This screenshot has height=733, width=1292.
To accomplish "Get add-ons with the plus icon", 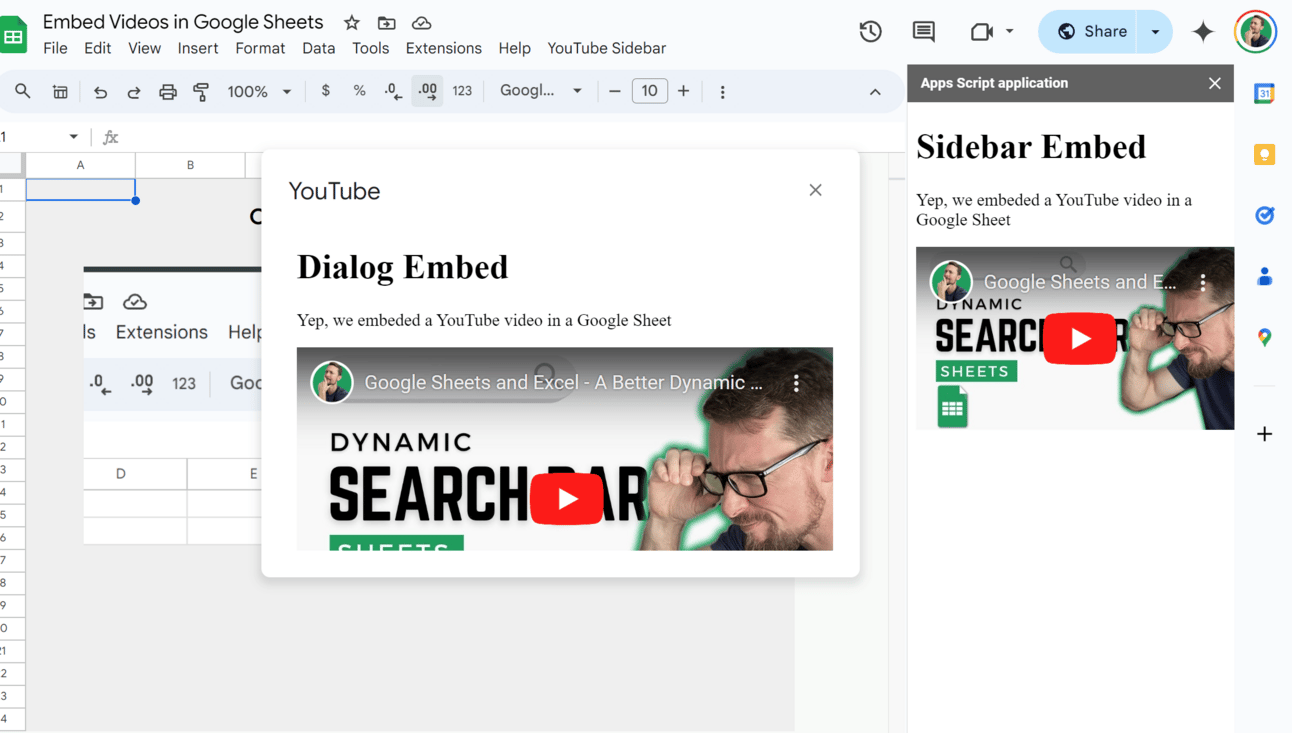I will point(1264,434).
